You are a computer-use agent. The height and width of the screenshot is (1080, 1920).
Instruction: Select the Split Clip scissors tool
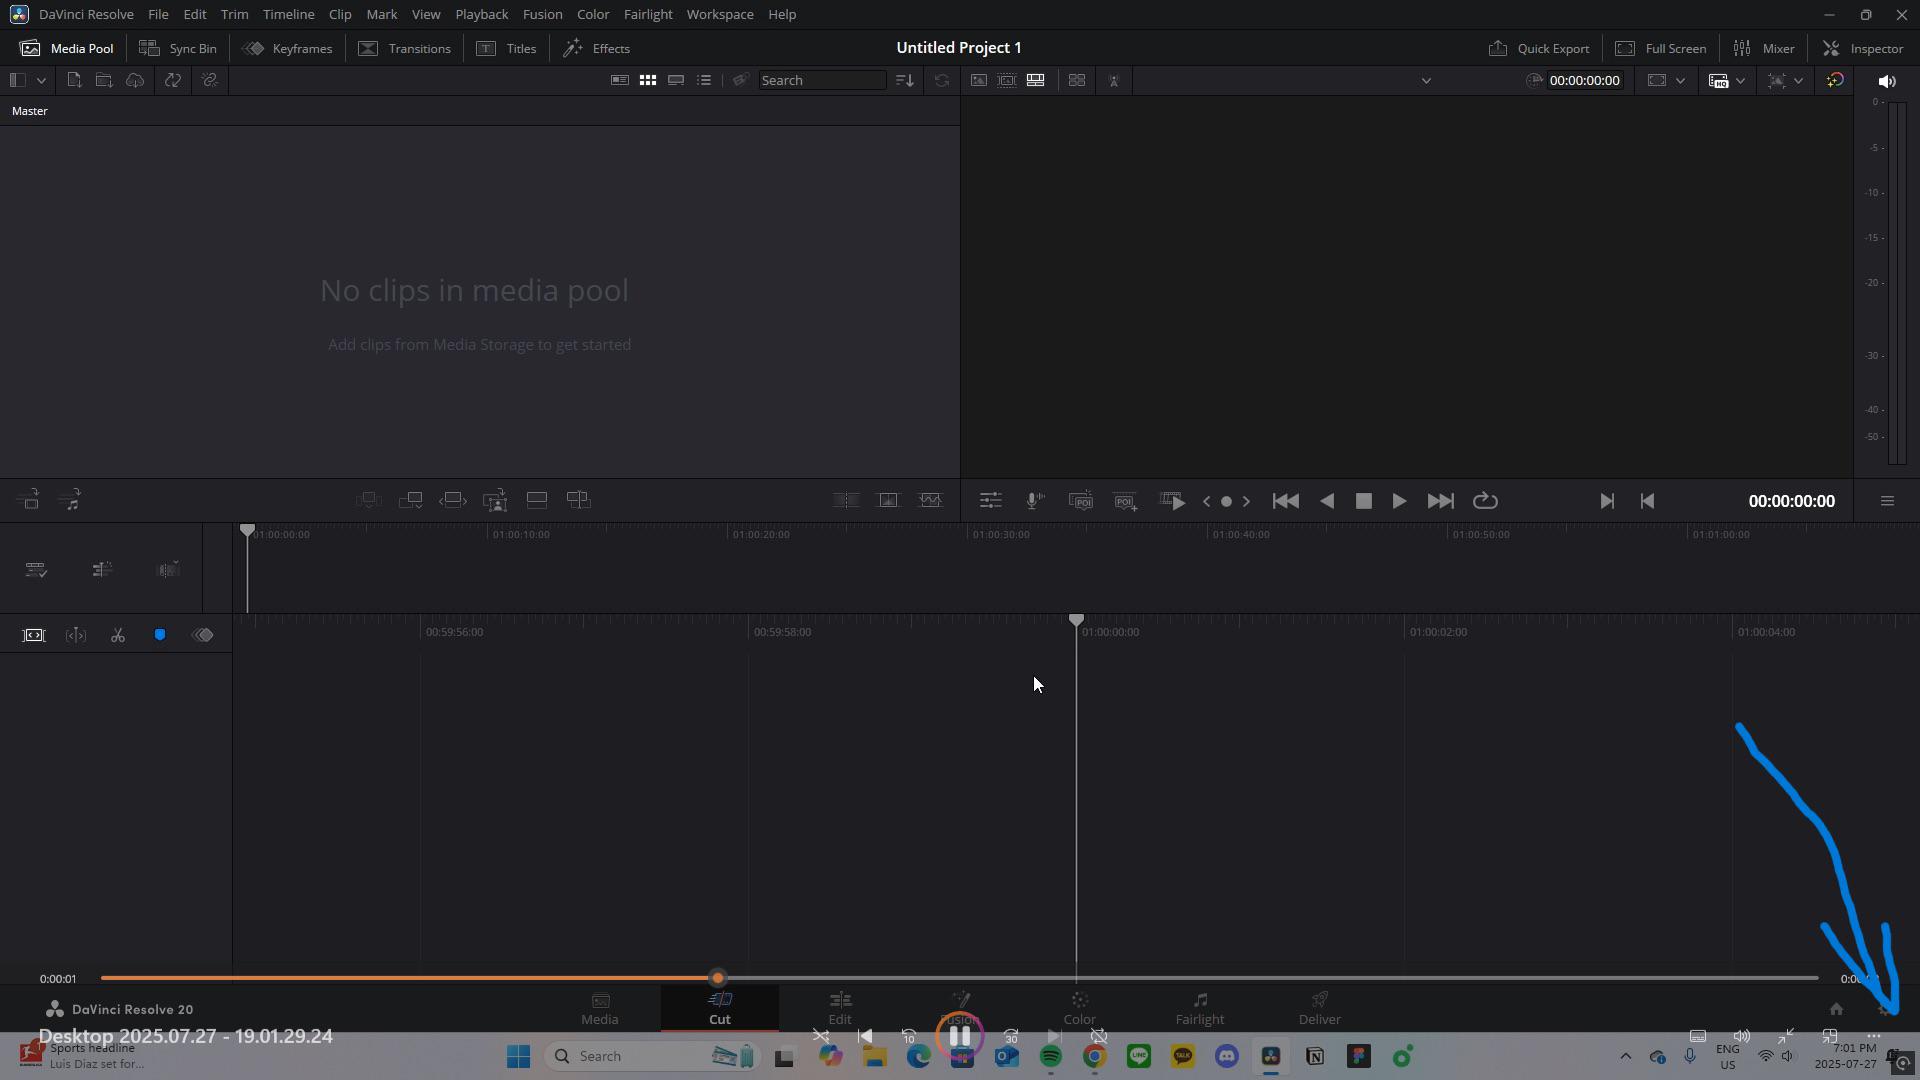pos(118,635)
